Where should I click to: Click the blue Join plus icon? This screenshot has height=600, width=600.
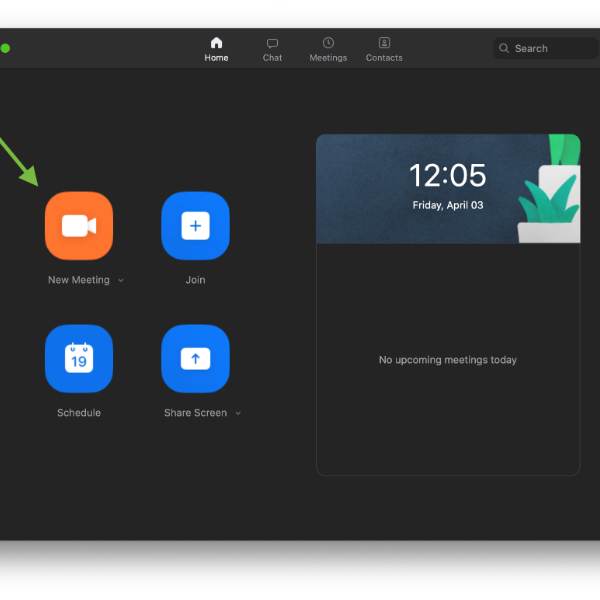tap(195, 226)
